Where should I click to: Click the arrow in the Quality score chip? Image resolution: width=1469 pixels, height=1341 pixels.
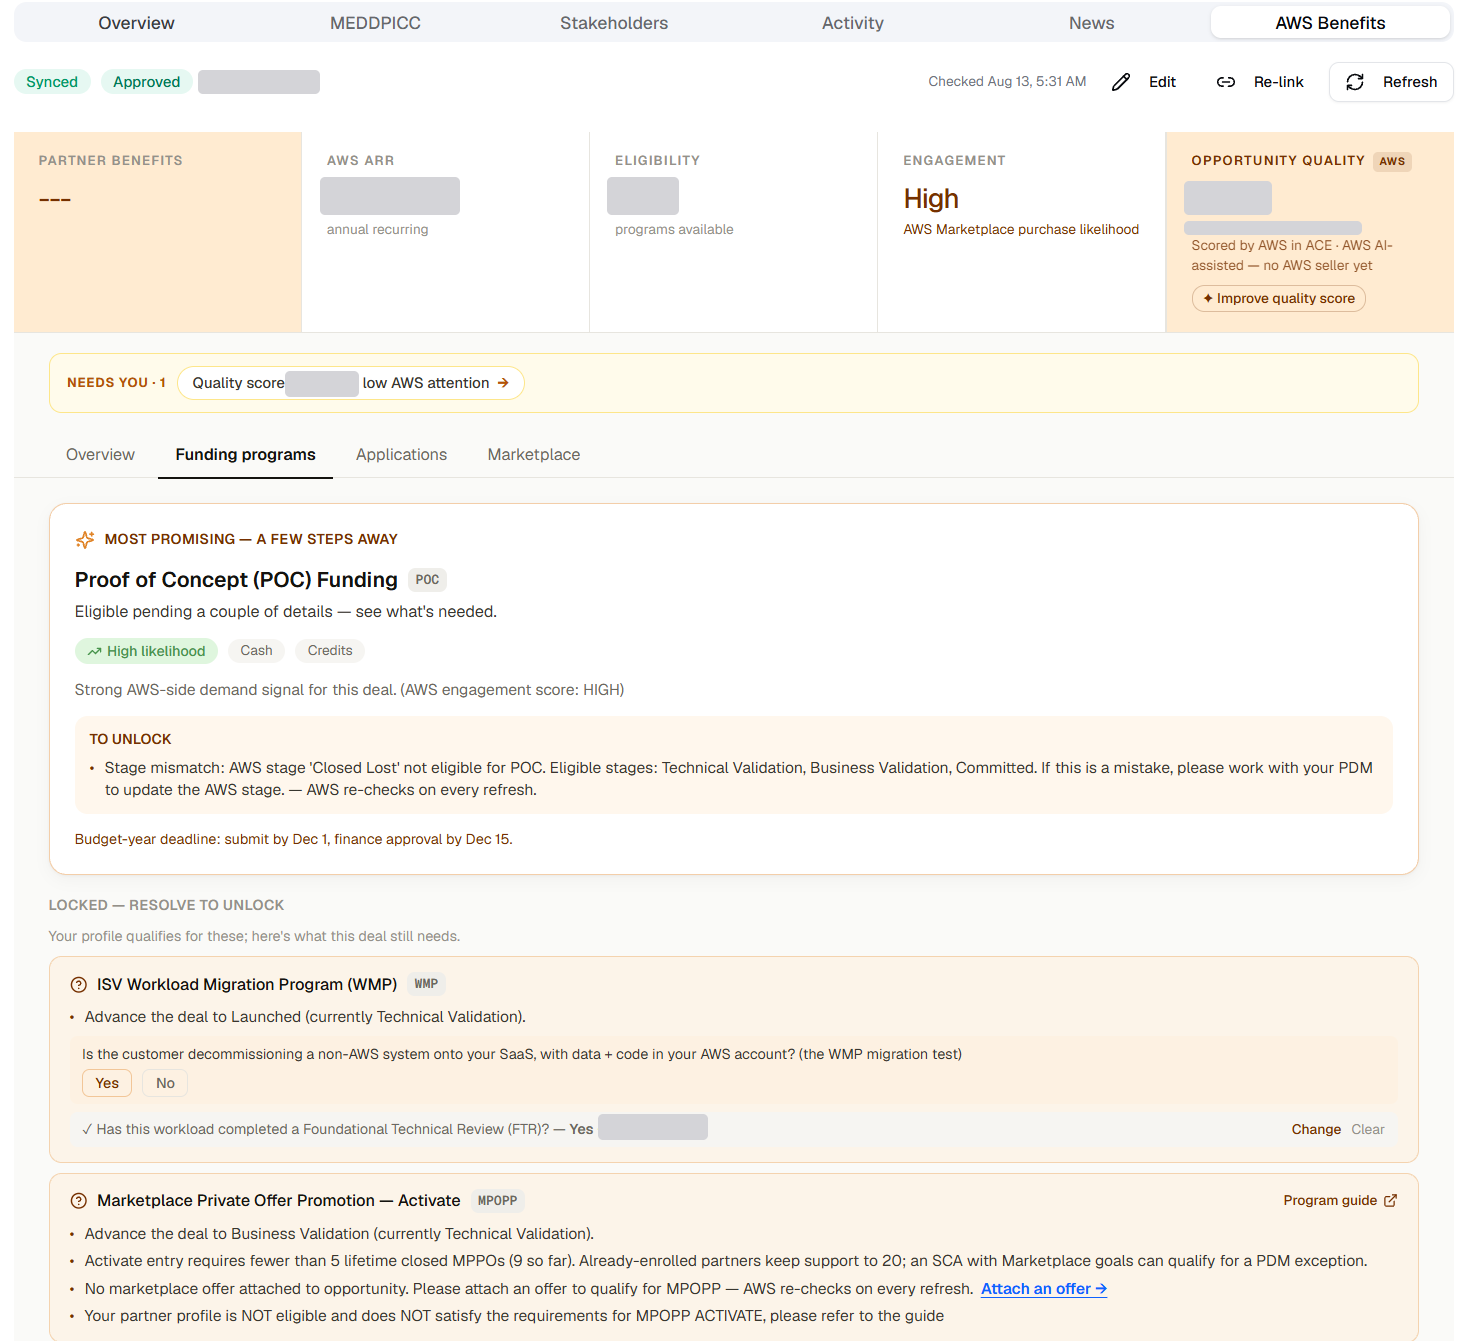tap(503, 383)
